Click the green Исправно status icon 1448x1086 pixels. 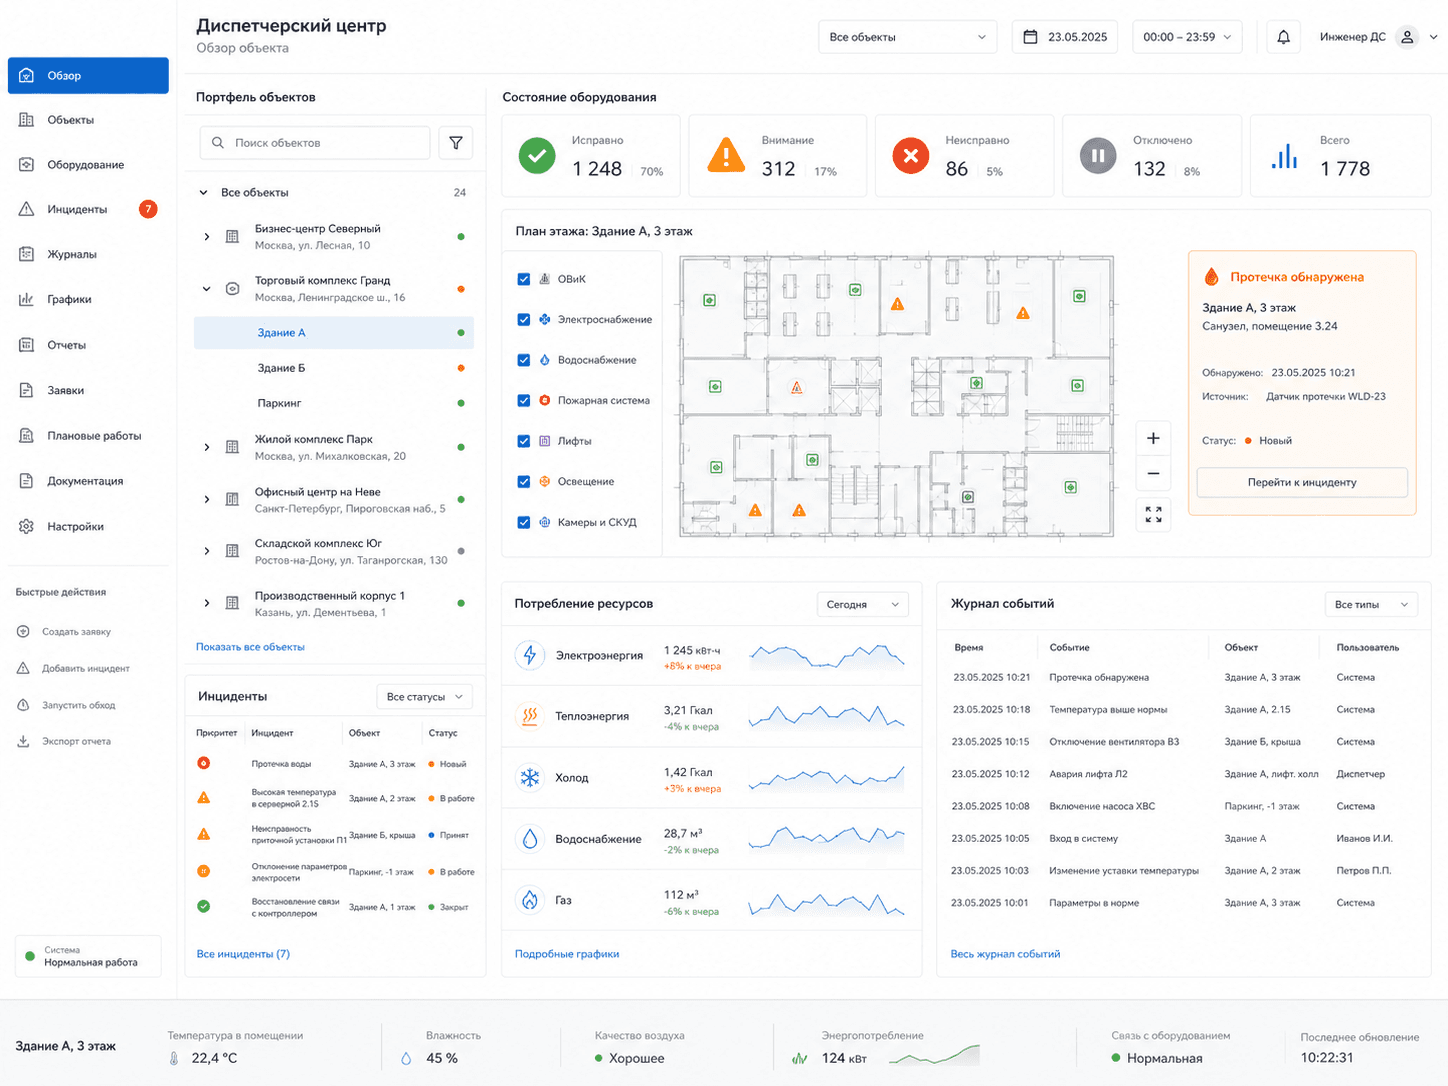coord(537,156)
